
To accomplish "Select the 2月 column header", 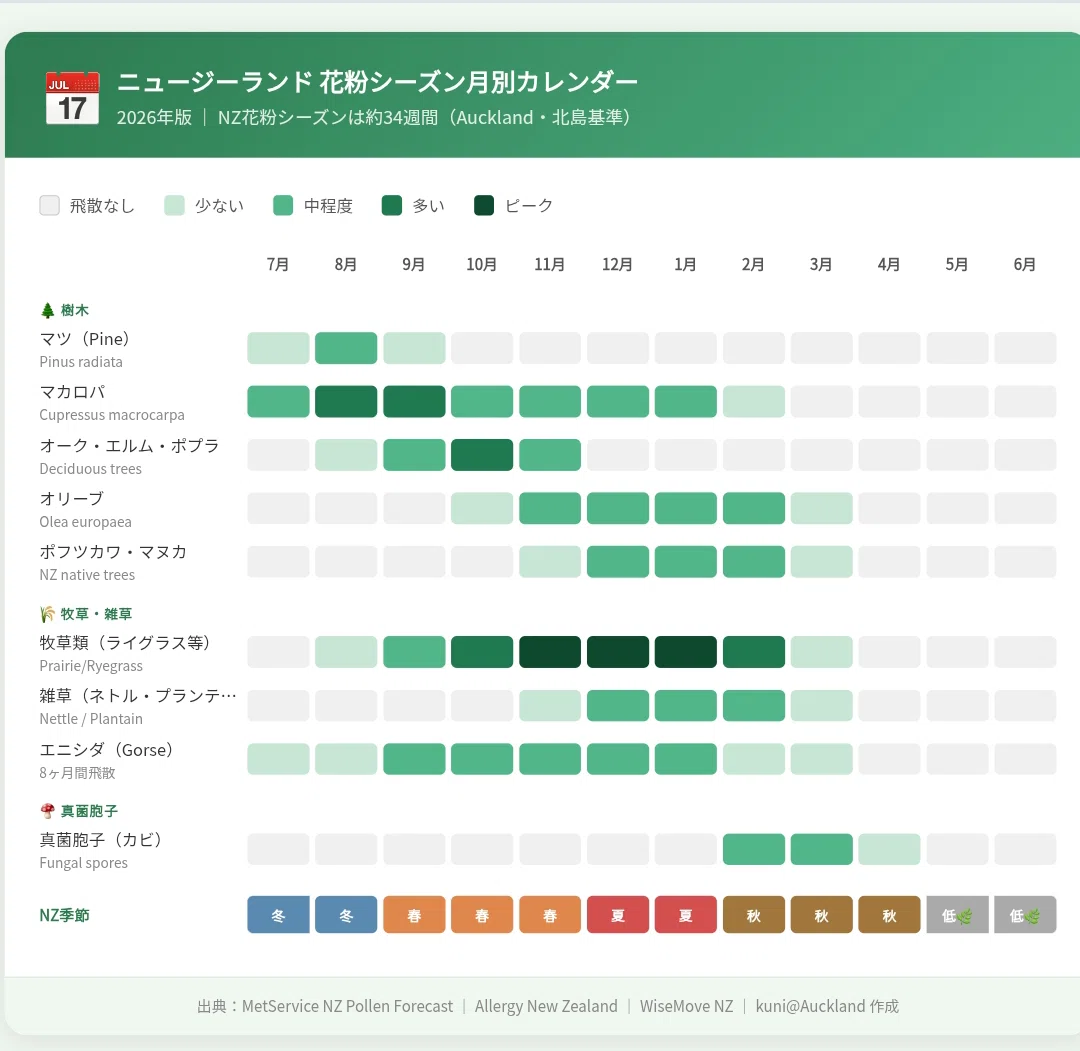I will [754, 264].
